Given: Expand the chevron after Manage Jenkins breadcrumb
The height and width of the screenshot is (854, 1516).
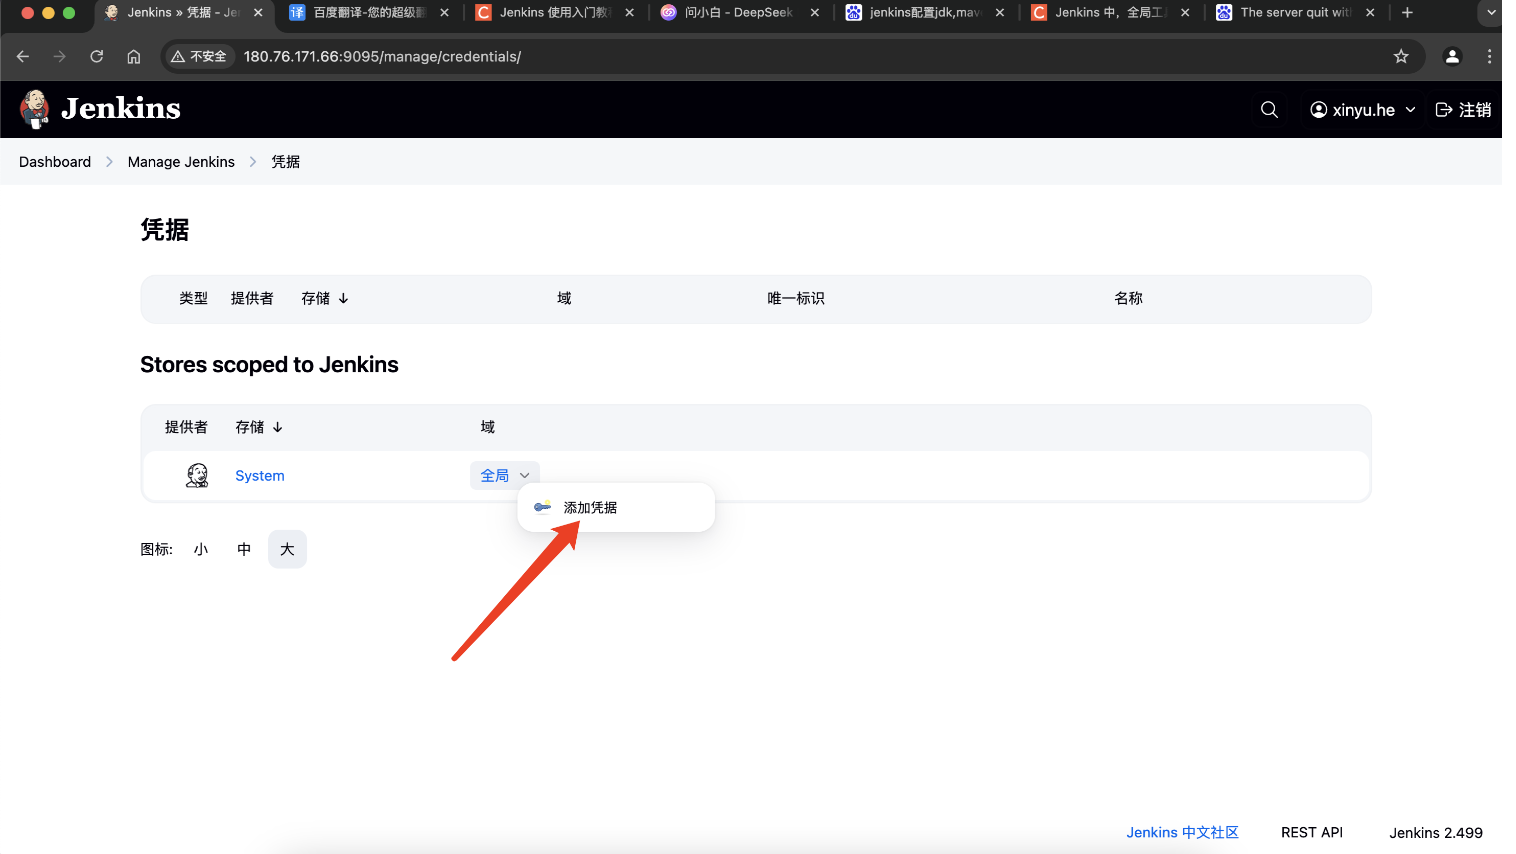Looking at the screenshot, I should [253, 162].
